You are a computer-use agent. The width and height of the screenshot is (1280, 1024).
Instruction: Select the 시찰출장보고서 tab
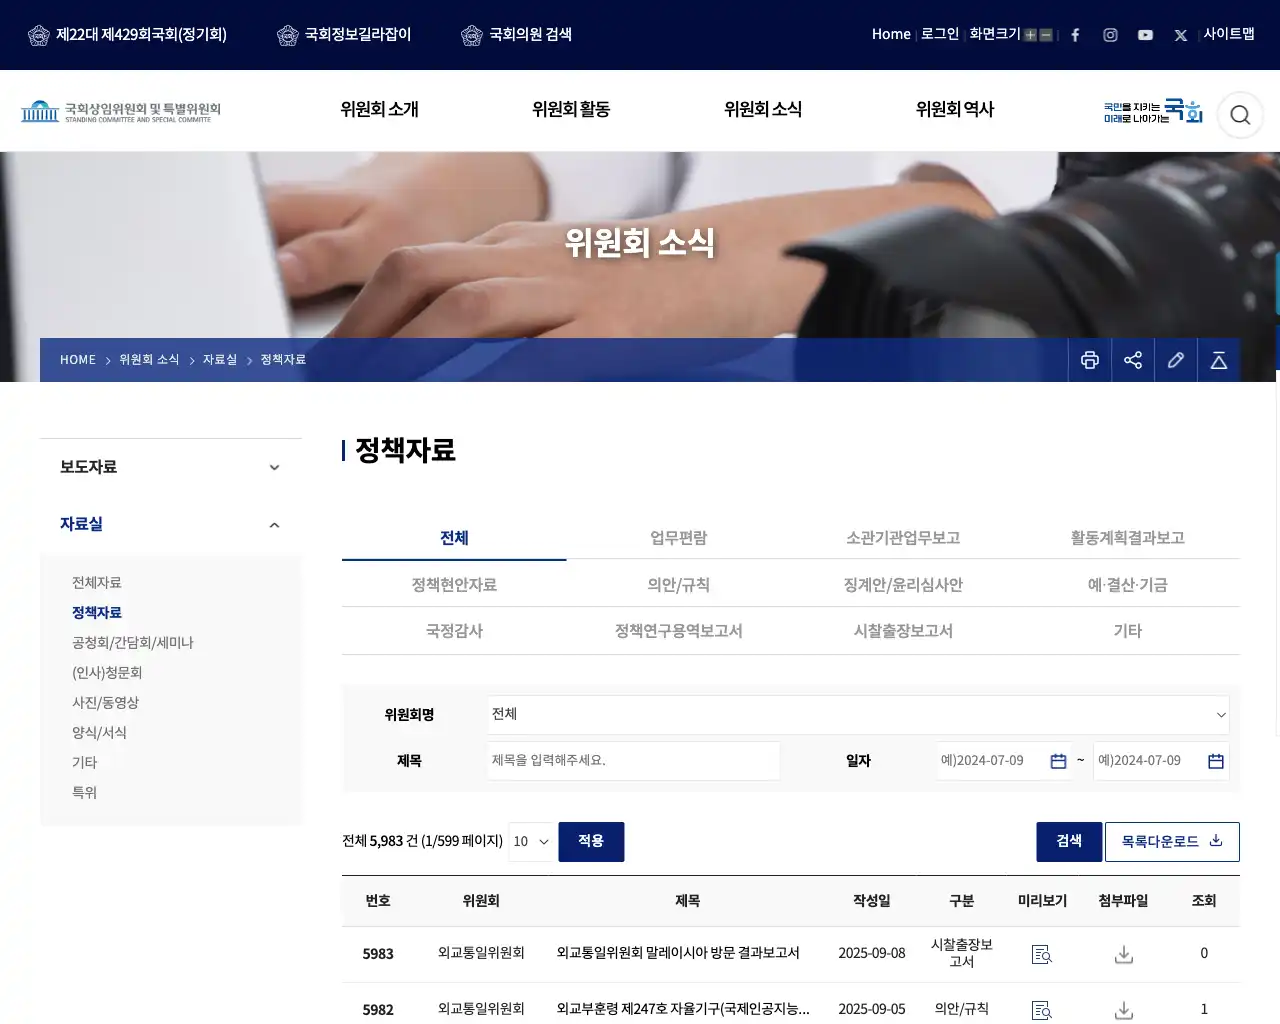coord(903,631)
